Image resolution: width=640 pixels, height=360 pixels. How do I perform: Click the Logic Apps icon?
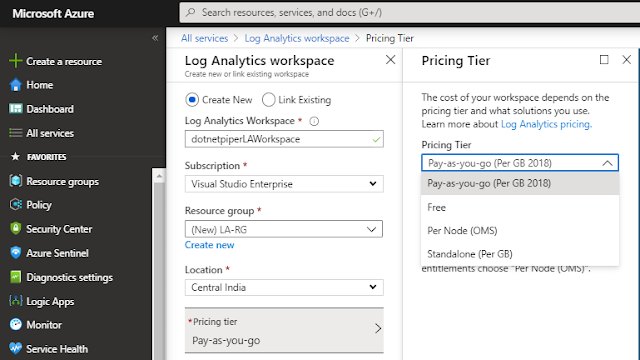16,301
